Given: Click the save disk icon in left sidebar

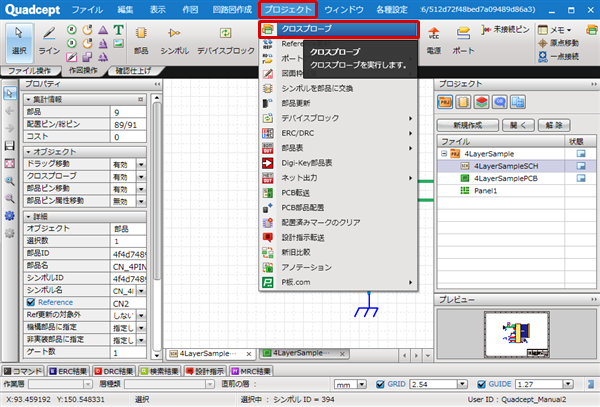Looking at the screenshot, I should click(10, 146).
